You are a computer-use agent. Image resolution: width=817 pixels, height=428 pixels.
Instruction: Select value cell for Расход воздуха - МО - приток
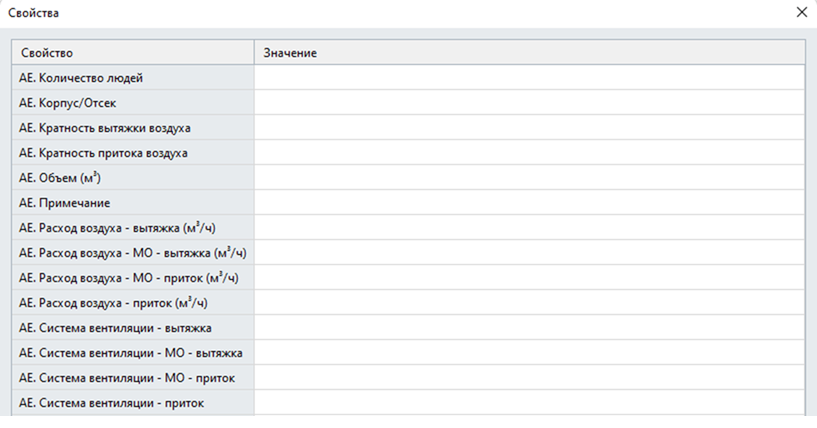coord(529,277)
